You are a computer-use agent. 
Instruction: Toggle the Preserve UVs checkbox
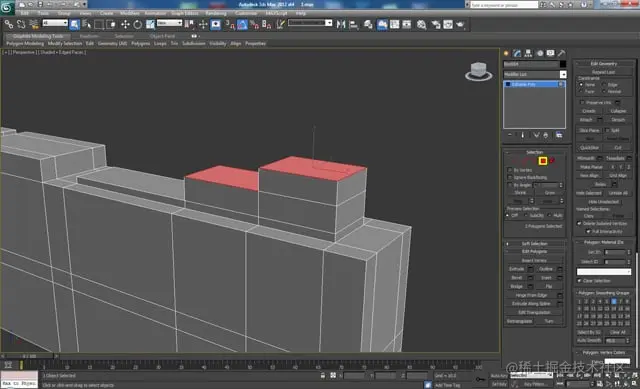coord(582,102)
